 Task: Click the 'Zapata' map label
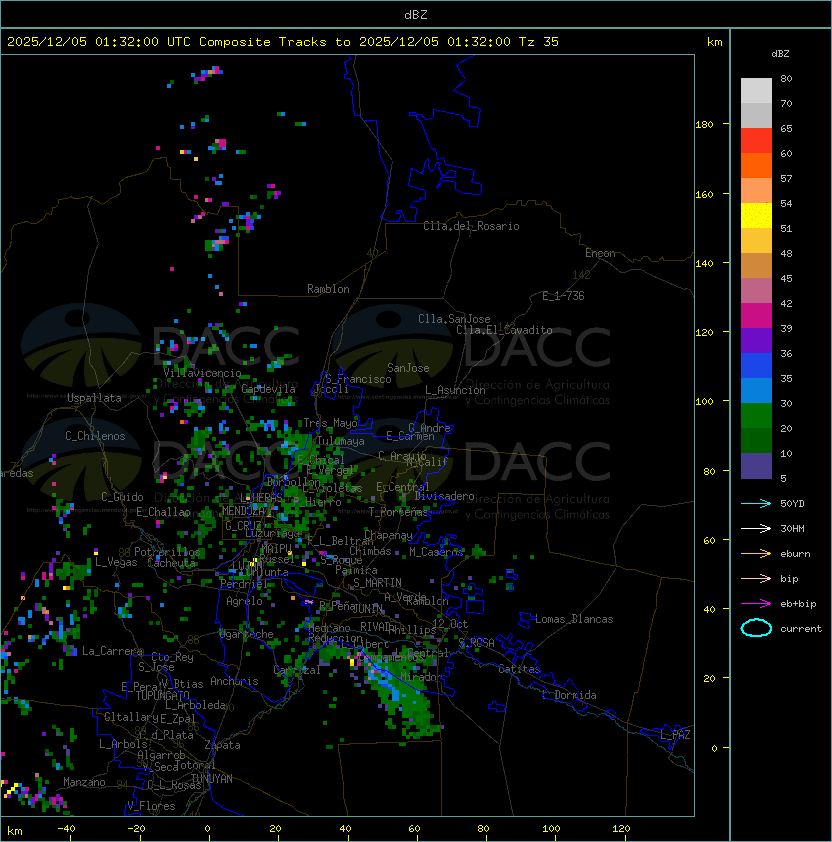click(222, 745)
